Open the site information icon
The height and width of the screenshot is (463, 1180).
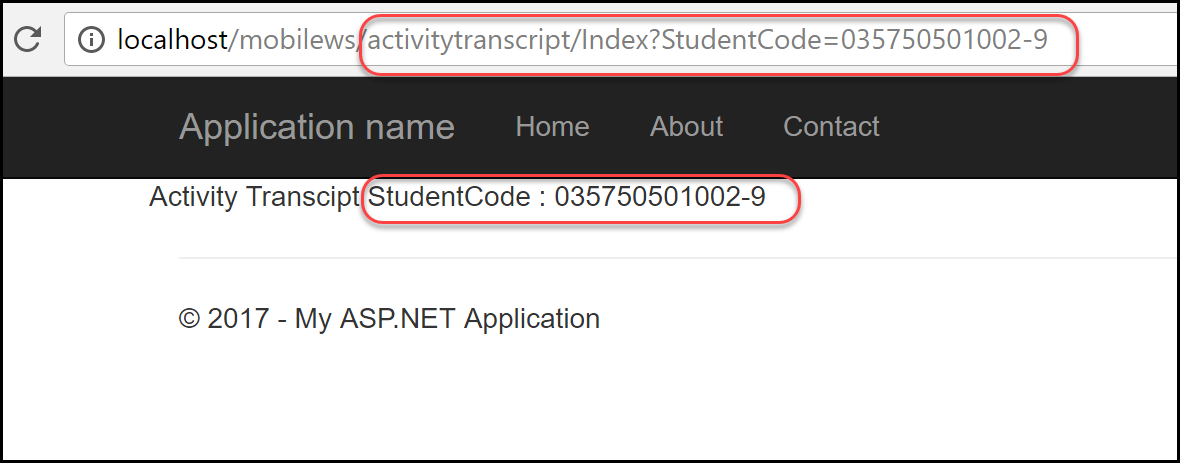[x=92, y=40]
